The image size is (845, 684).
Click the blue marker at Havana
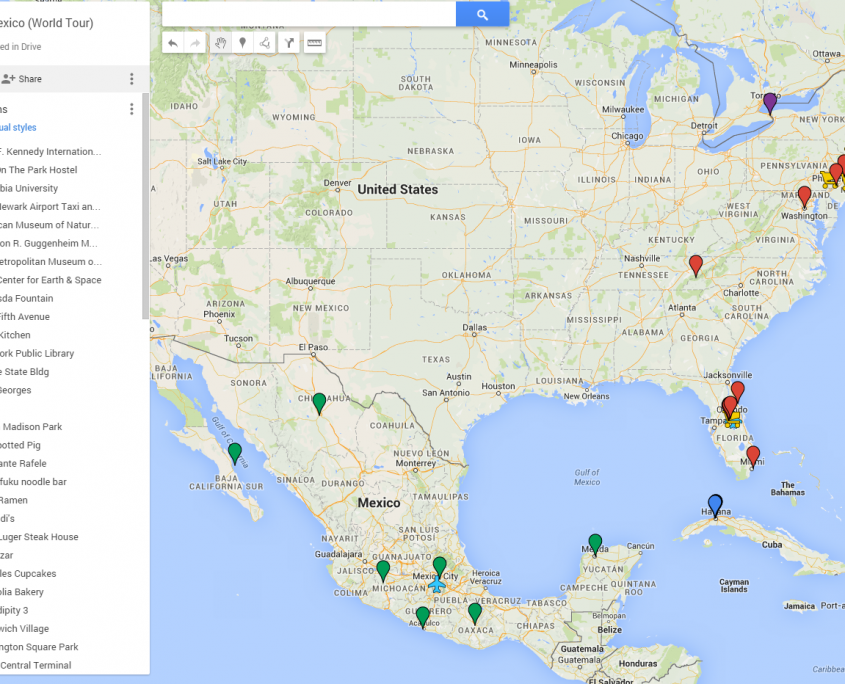[x=715, y=503]
